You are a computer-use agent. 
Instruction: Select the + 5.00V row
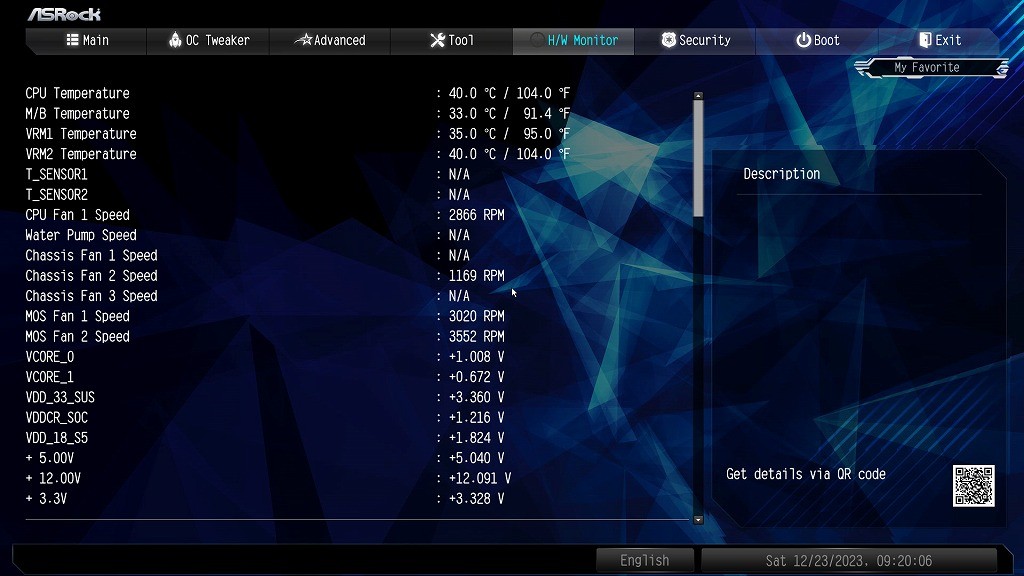[265, 458]
